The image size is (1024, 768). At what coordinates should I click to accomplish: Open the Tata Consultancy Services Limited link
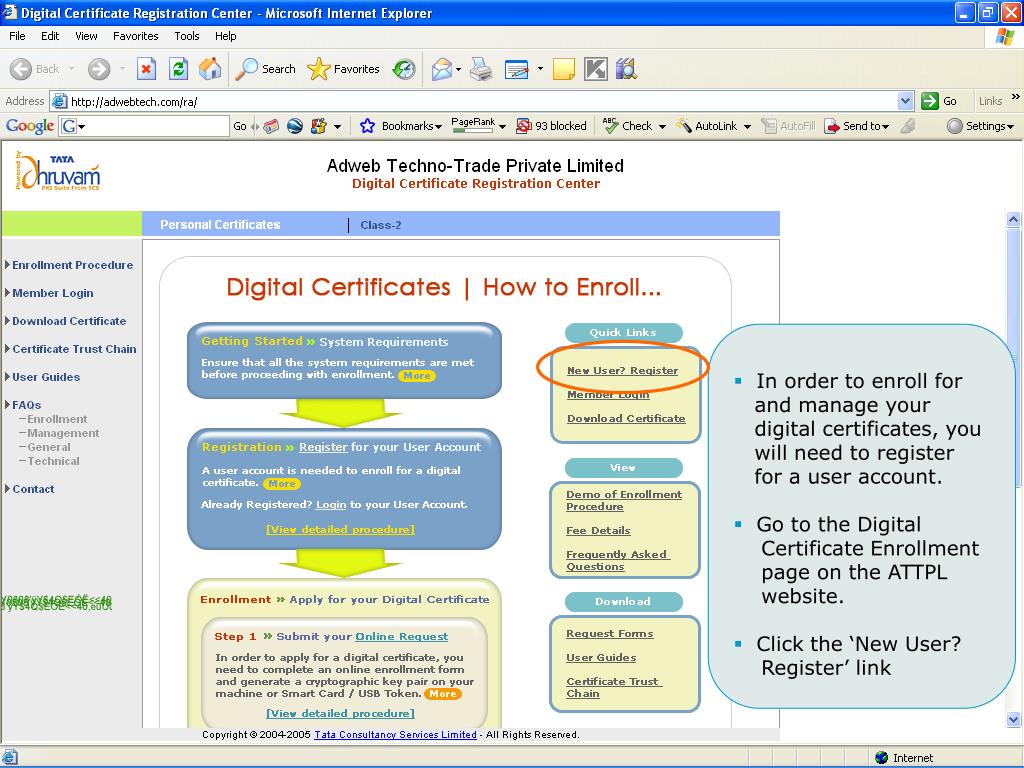pos(395,735)
